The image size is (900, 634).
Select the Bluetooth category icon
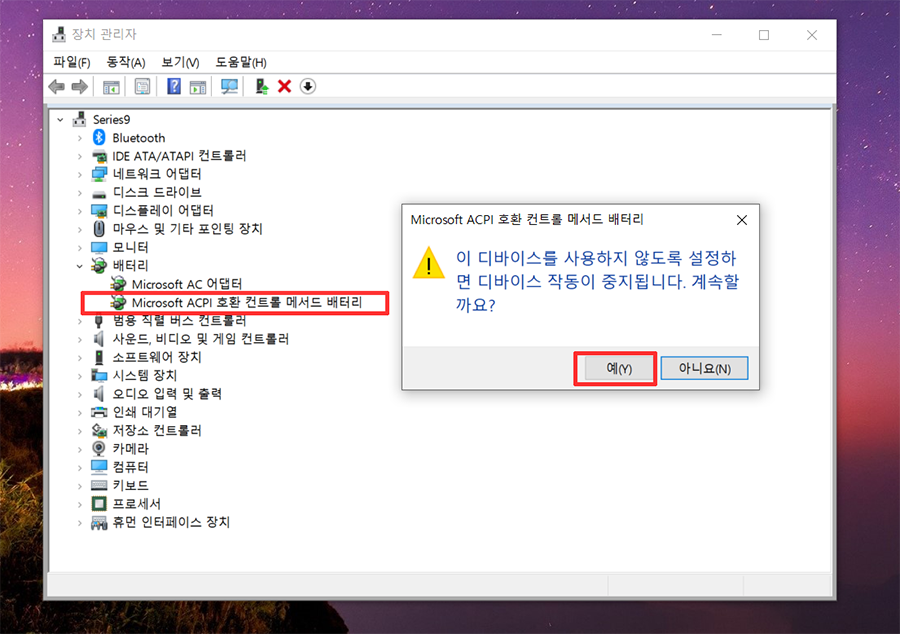[x=99, y=138]
